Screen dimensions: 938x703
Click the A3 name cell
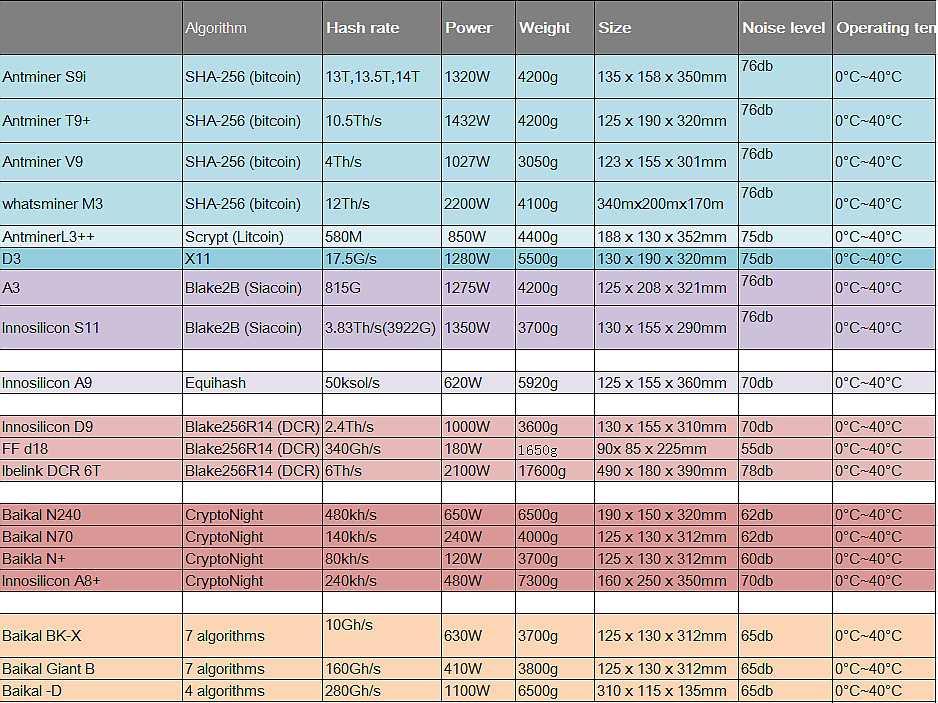[91, 288]
